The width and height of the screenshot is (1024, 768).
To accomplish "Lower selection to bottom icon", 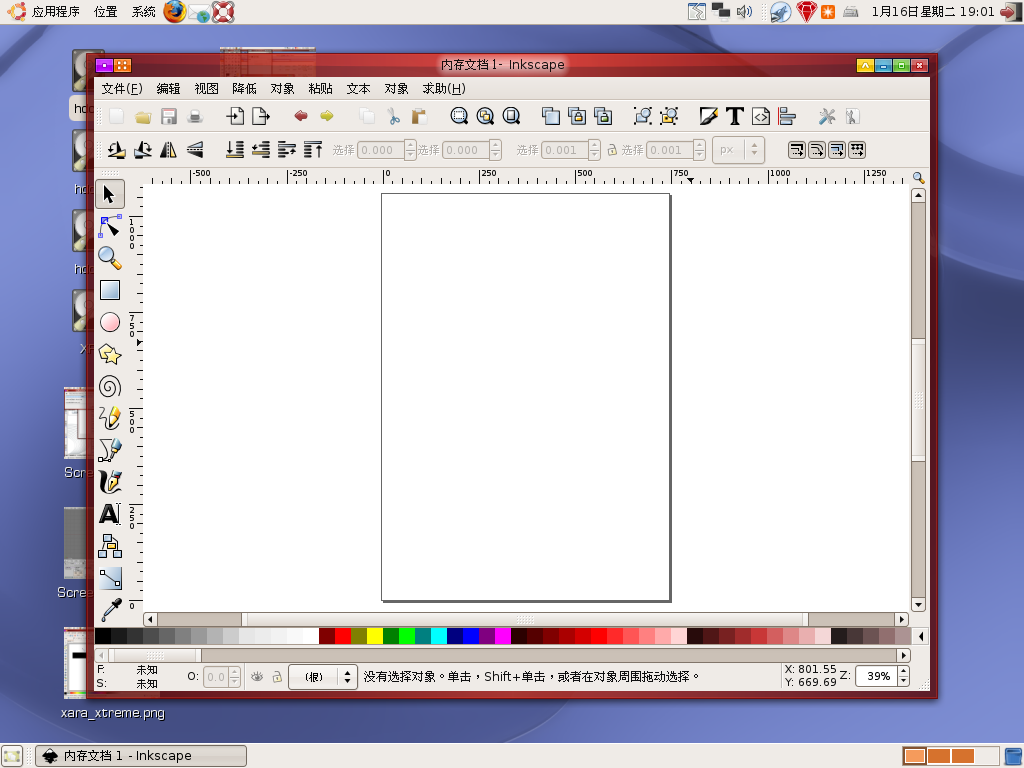I will point(235,150).
